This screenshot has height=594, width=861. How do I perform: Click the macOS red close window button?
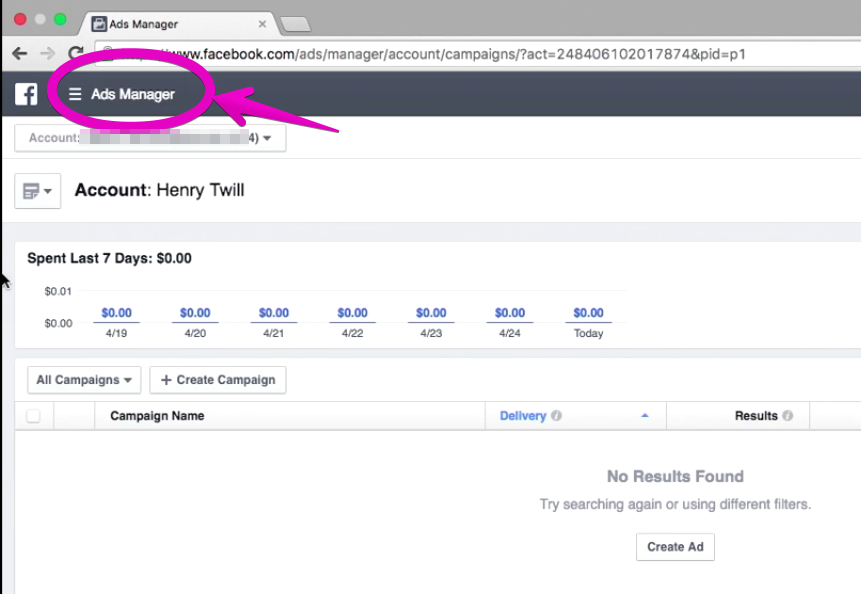[x=20, y=20]
